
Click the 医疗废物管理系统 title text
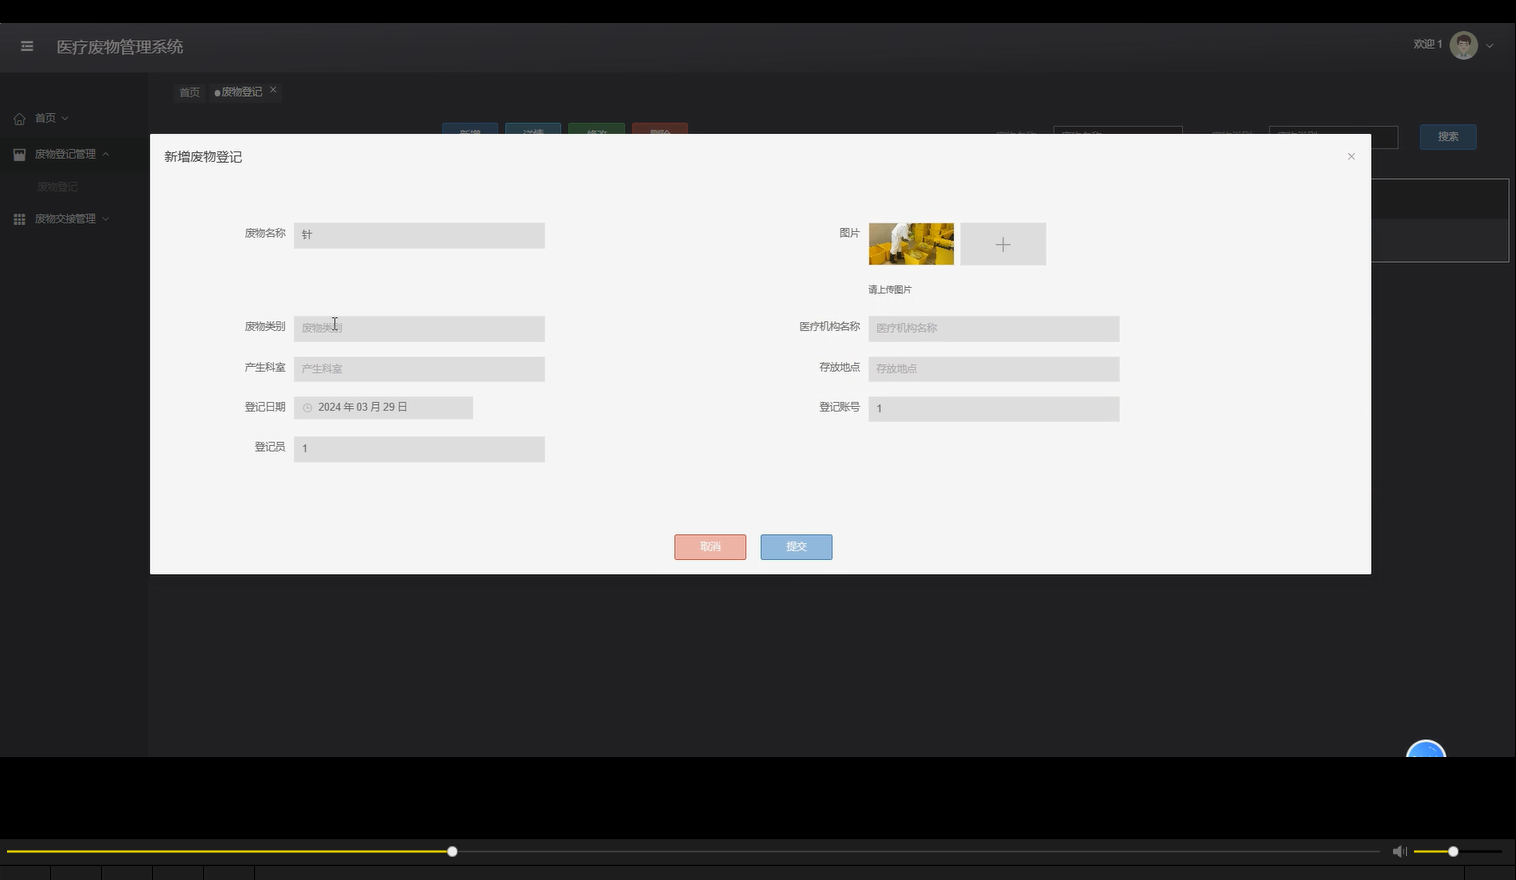[120, 47]
